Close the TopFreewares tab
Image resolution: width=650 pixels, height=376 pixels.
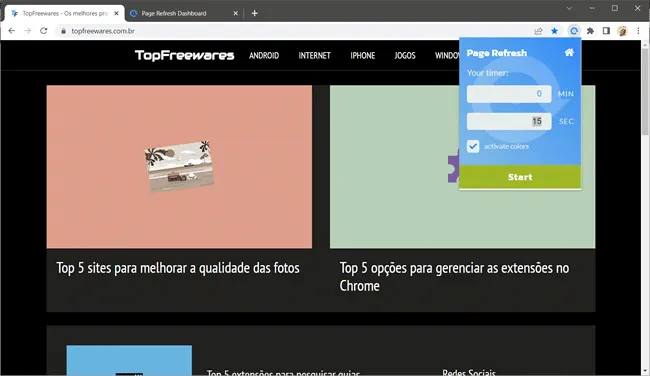coord(116,13)
